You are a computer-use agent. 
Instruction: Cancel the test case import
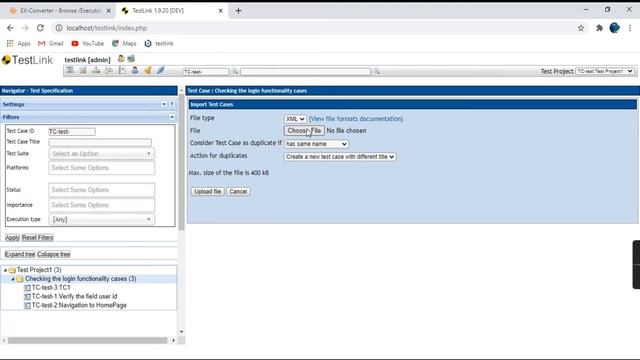tap(238, 191)
